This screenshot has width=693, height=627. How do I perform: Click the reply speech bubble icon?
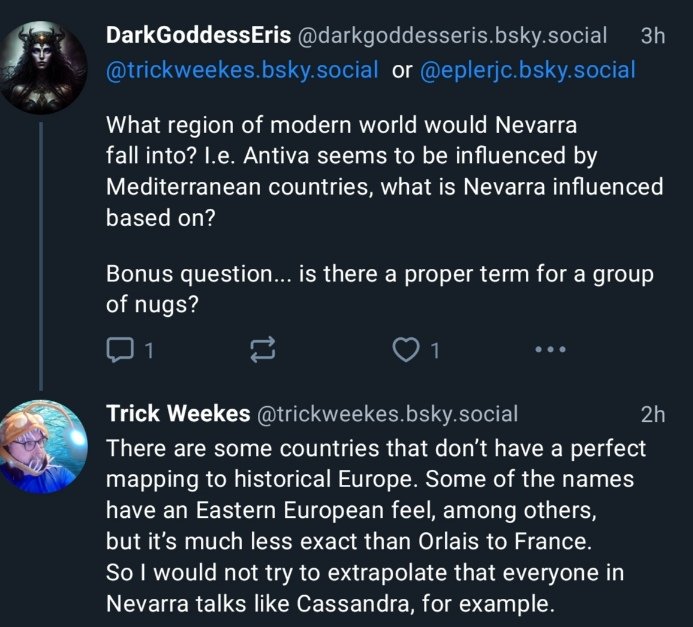coord(118,350)
